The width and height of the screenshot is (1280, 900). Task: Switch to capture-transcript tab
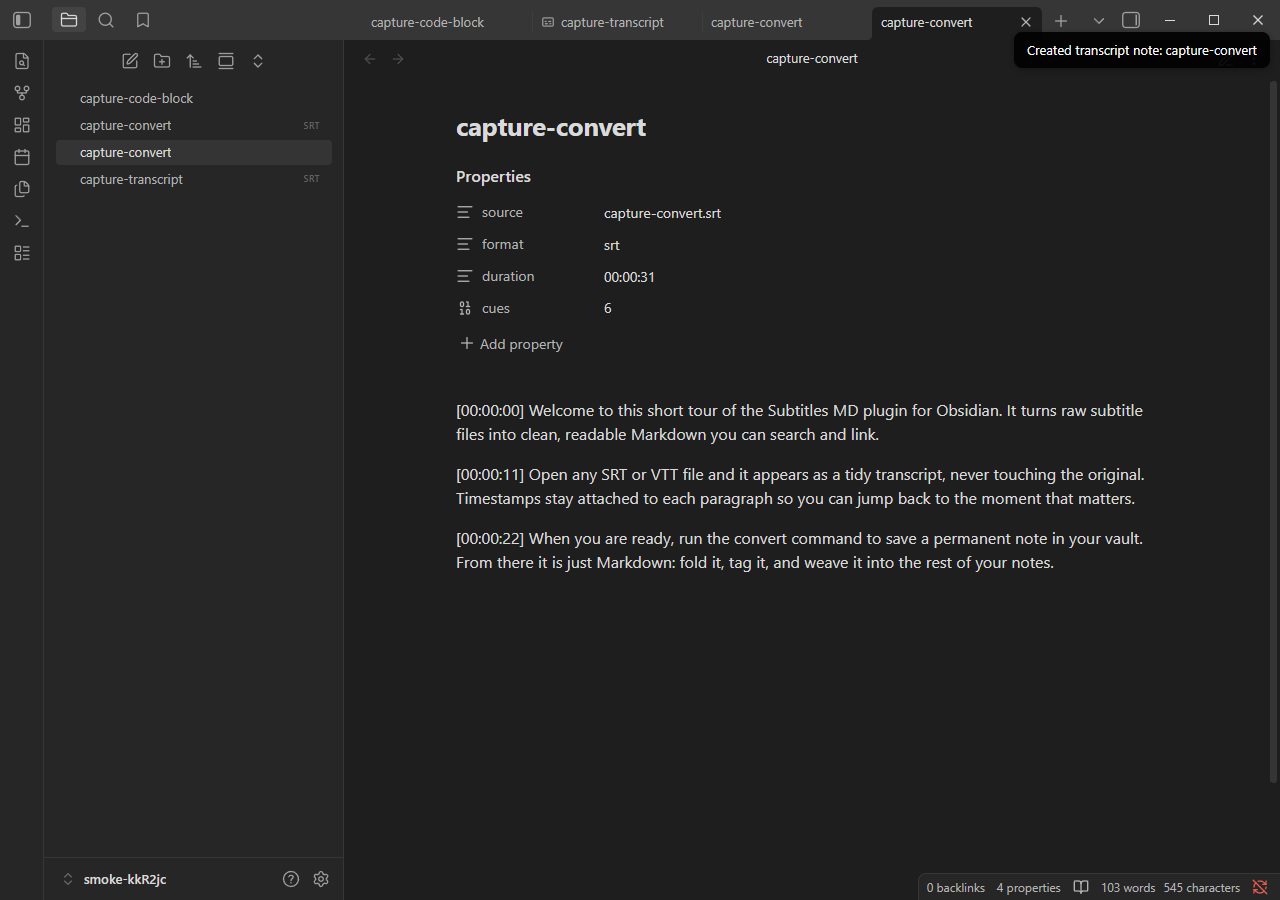click(x=612, y=22)
